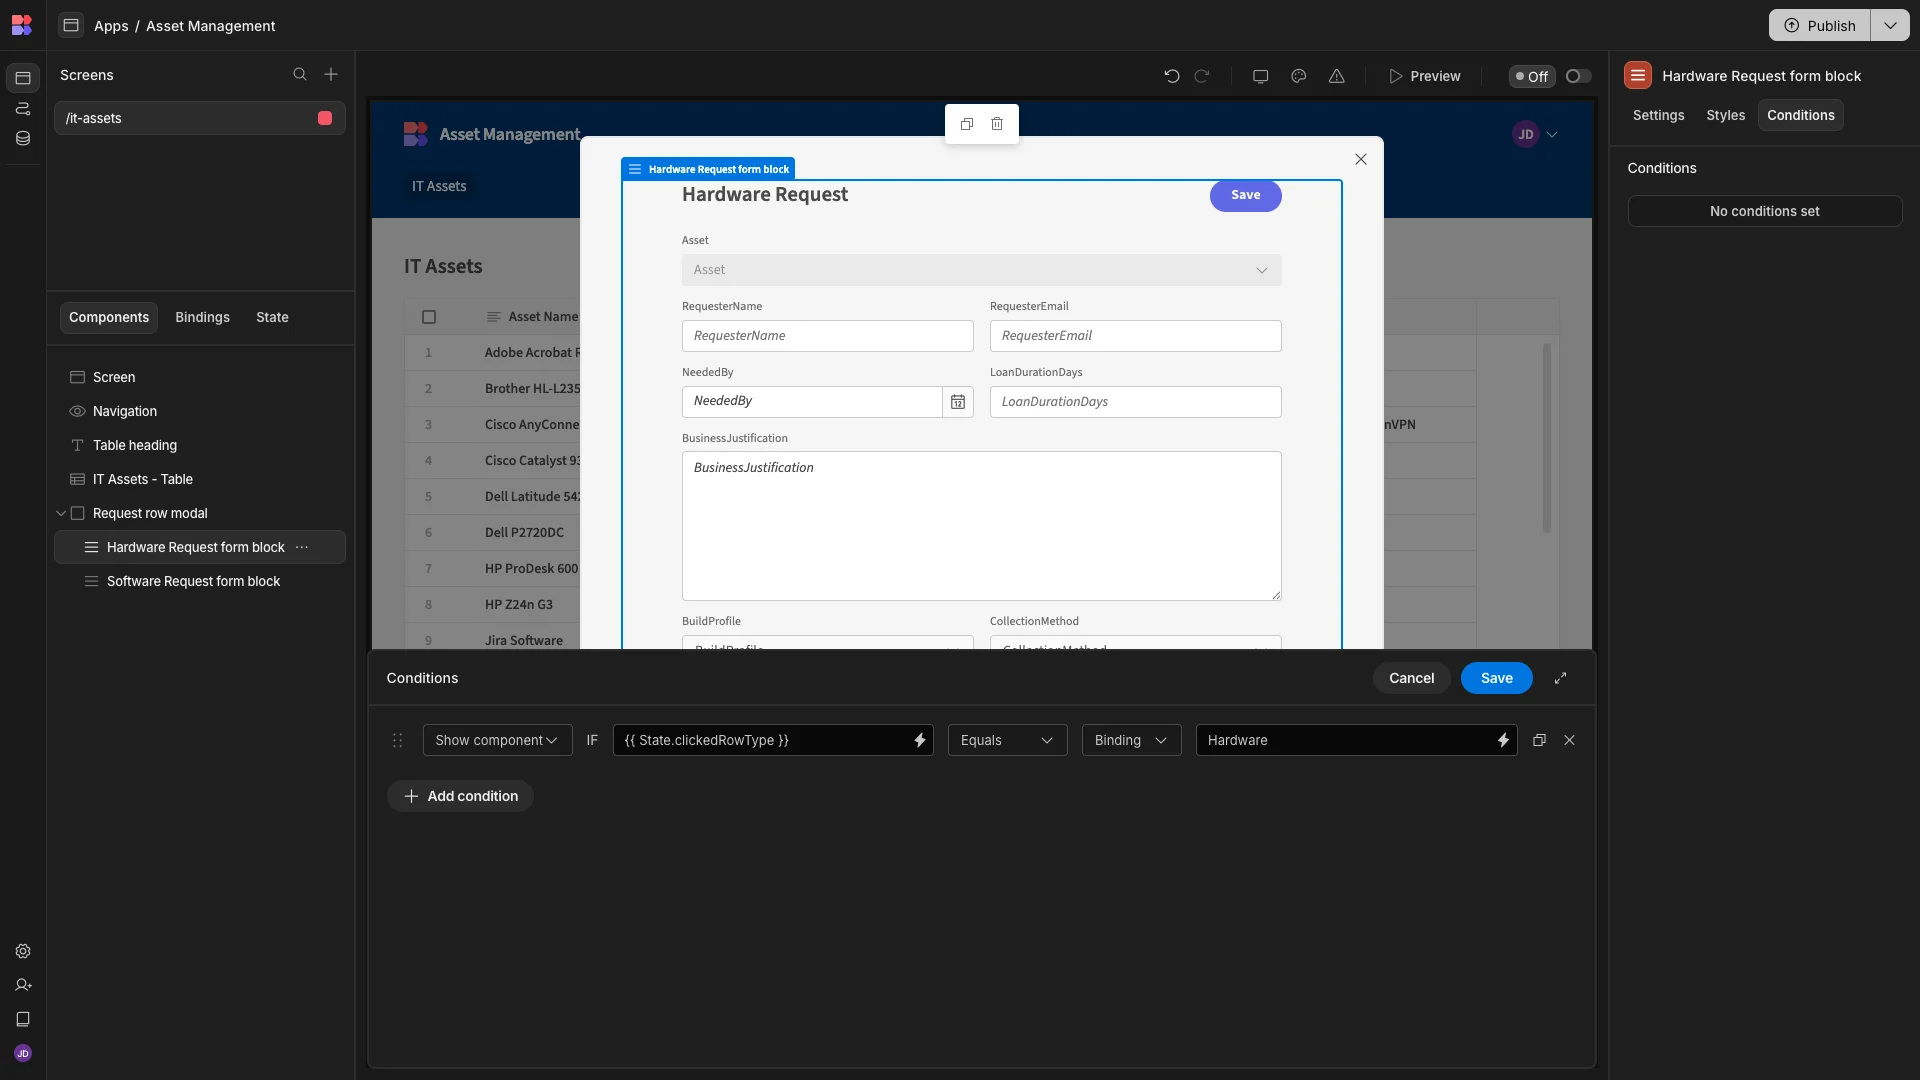Switch to the Styles tab

coord(1725,115)
